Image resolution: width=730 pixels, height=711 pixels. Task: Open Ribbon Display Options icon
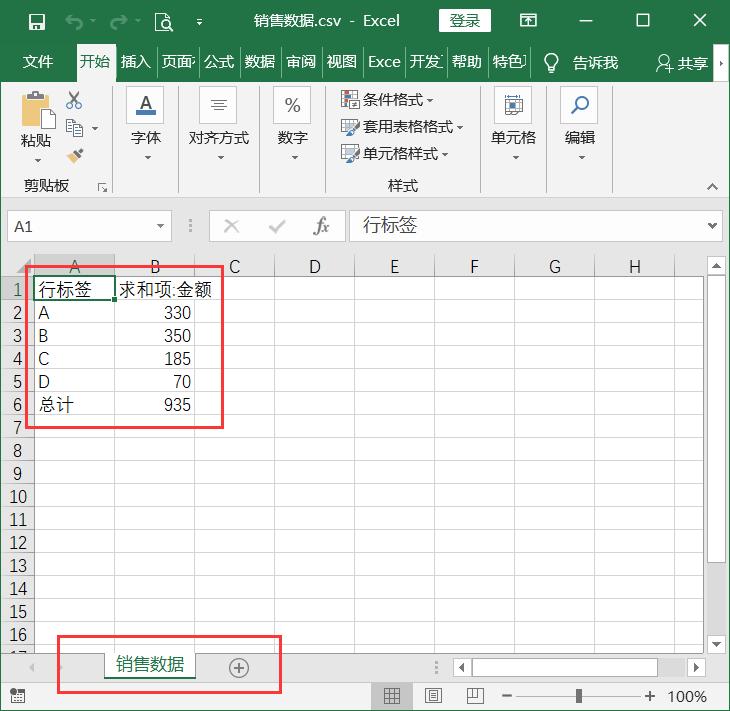(x=528, y=20)
